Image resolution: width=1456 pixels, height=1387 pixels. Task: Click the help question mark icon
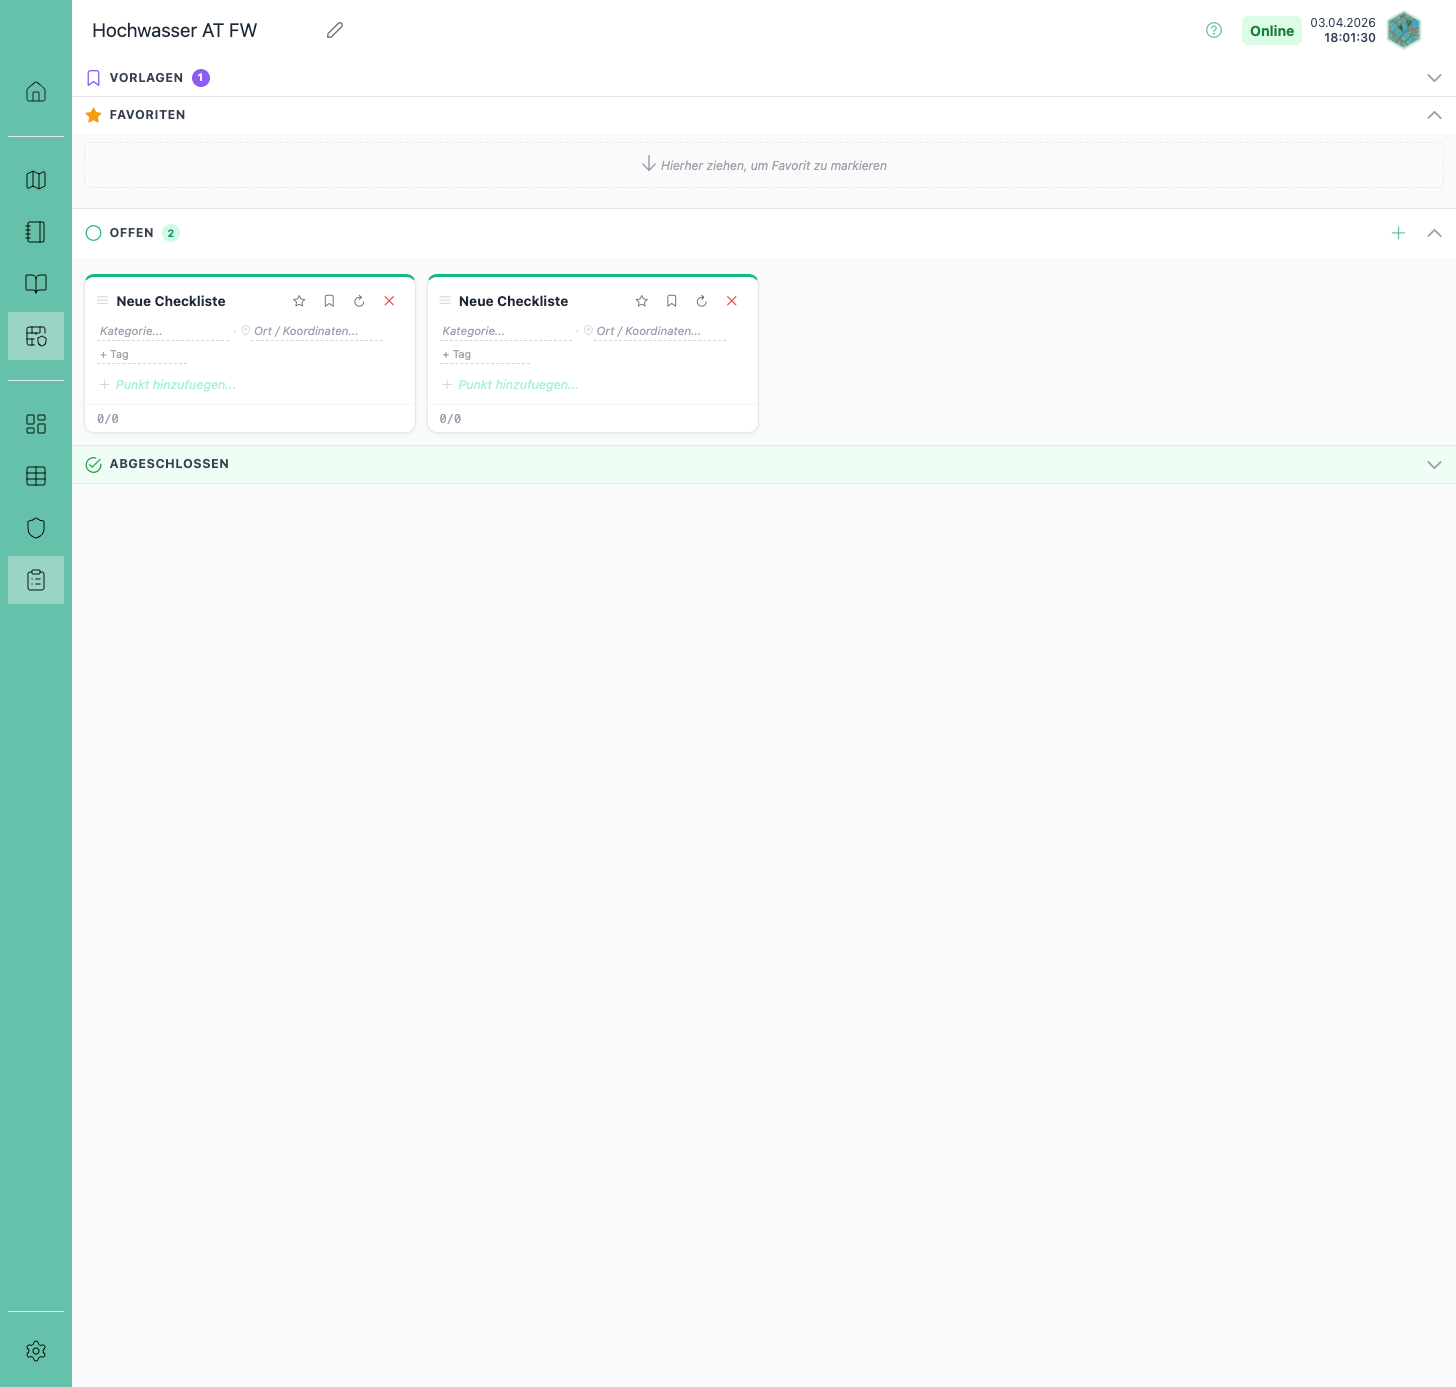[x=1214, y=31]
